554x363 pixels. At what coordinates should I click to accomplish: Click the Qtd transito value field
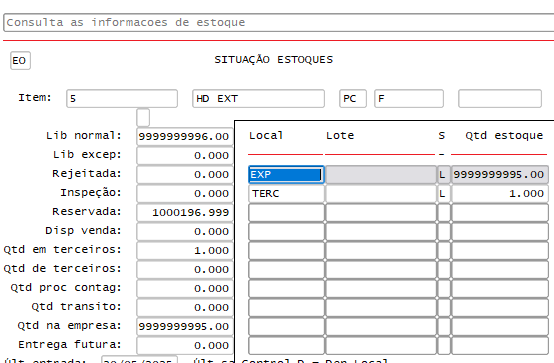(184, 308)
